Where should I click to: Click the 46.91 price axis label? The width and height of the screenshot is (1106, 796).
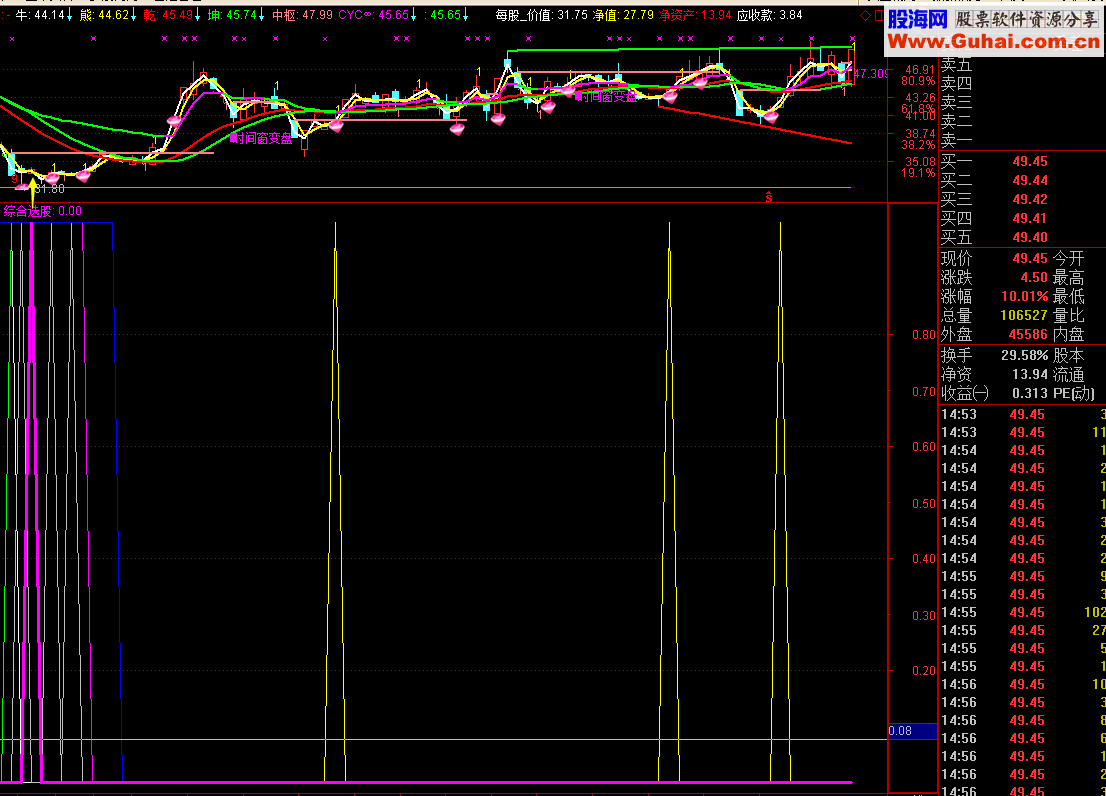(x=920, y=70)
